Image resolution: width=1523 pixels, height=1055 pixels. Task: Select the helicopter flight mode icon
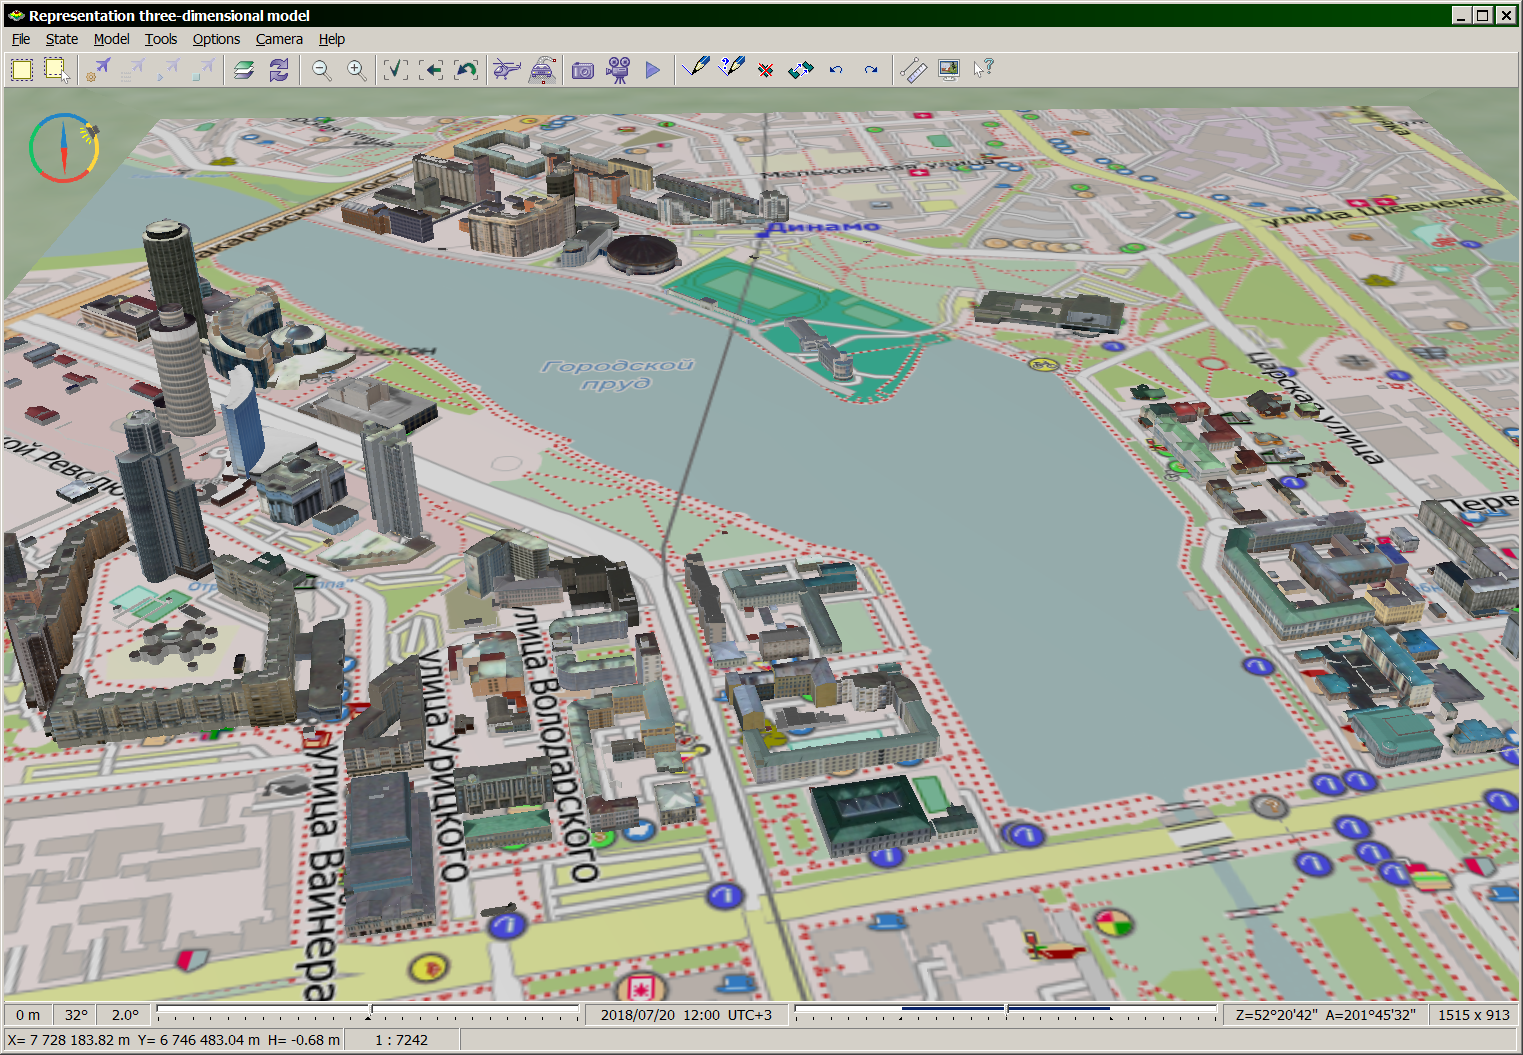507,69
